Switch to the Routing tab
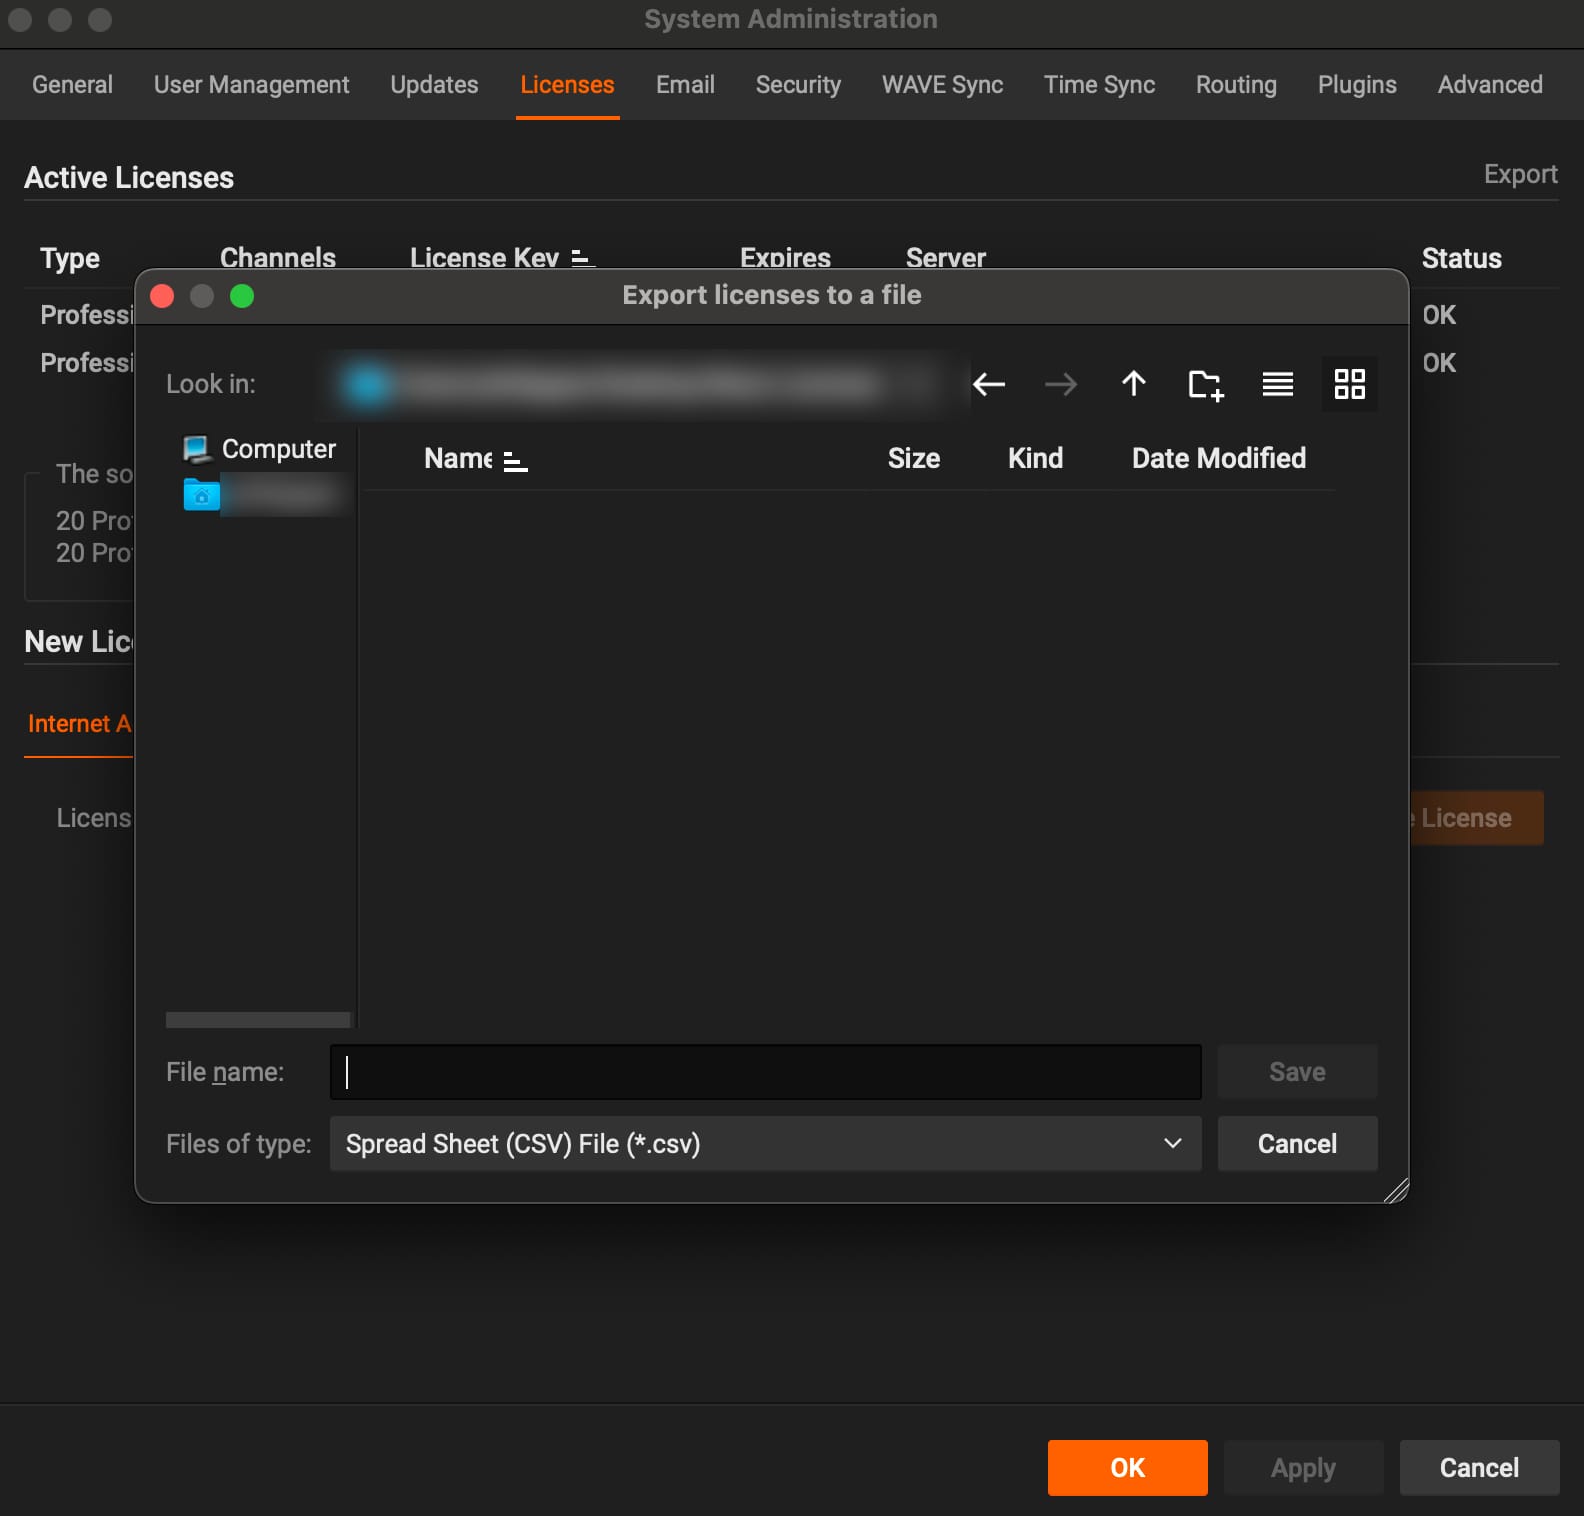Viewport: 1584px width, 1516px height. click(1236, 85)
